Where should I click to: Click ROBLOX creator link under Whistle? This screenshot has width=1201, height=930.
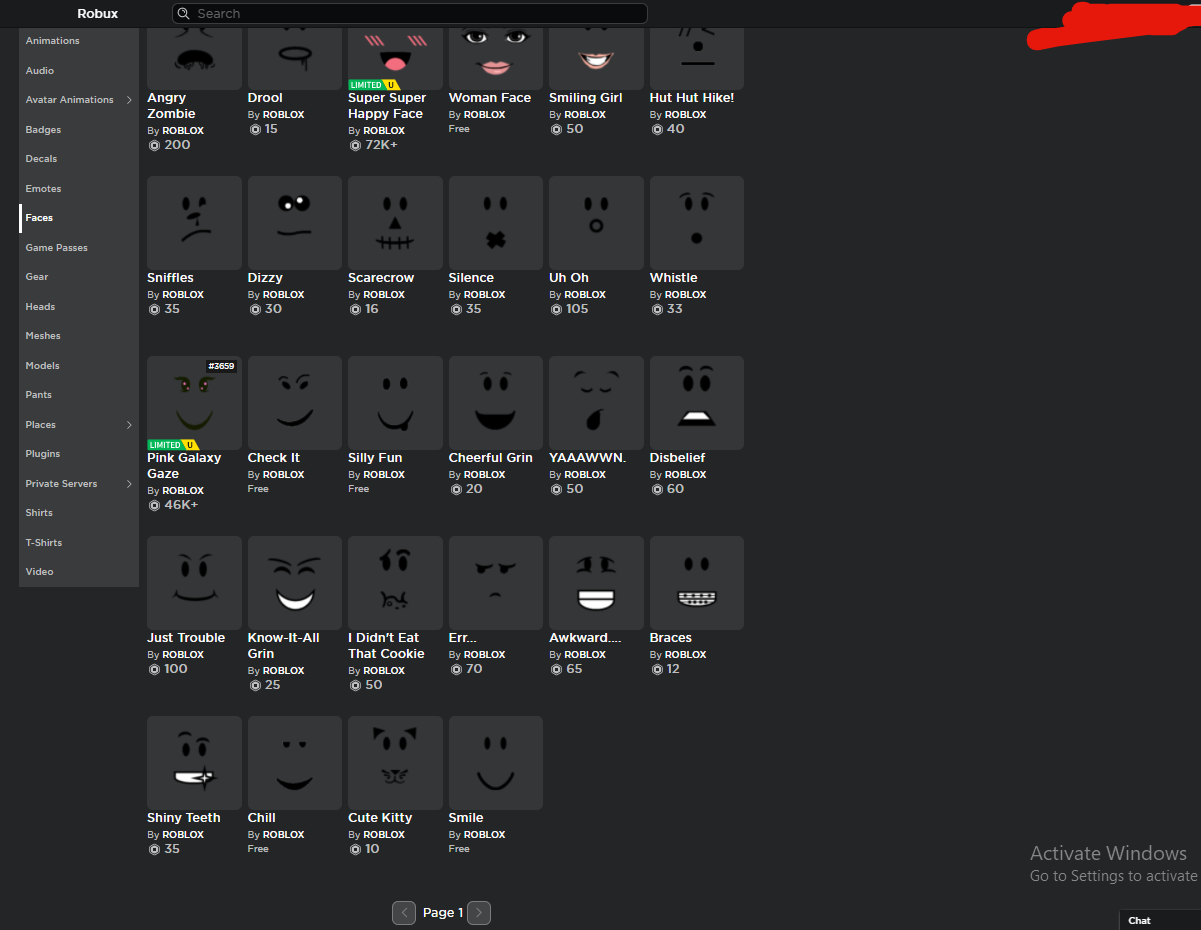pos(686,295)
